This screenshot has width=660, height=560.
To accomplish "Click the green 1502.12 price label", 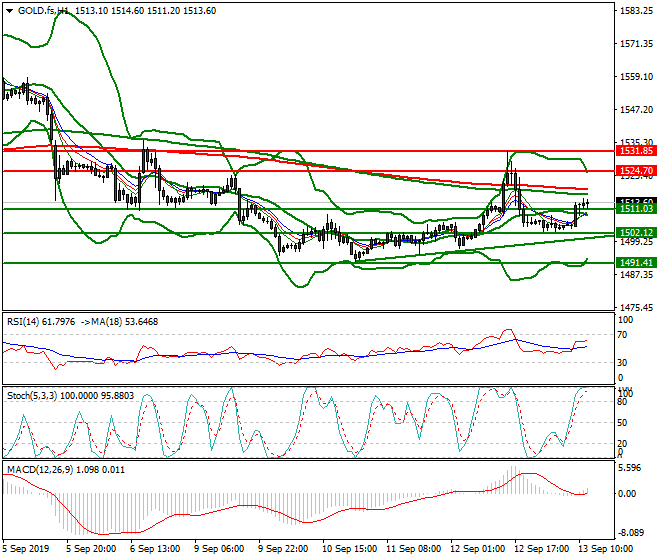I will (x=636, y=232).
